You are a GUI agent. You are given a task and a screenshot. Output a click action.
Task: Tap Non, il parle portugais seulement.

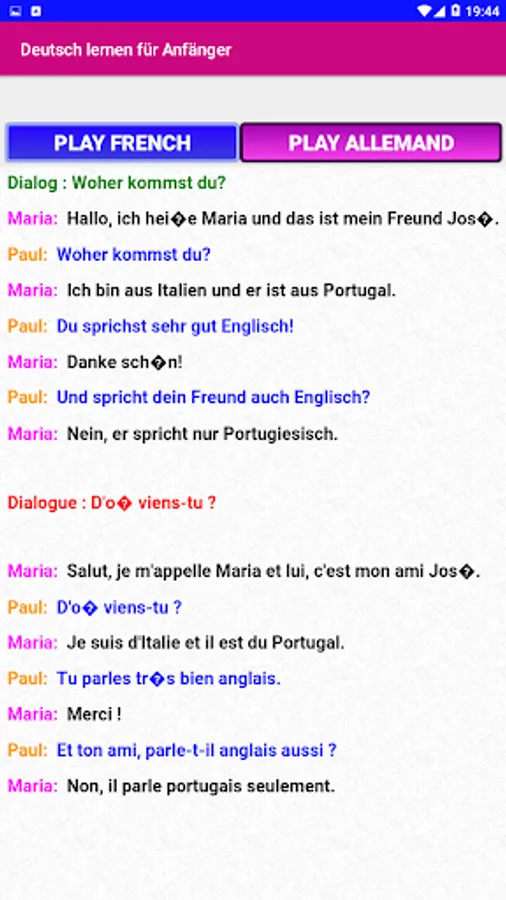point(200,786)
